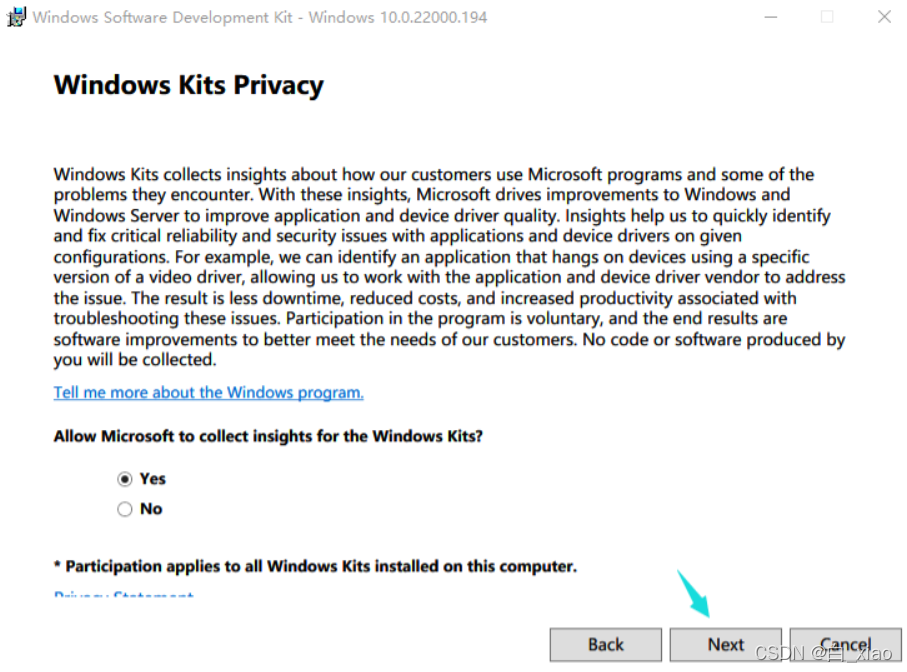Open the 'Tell me more about the Windows program' link
The width and height of the screenshot is (907, 672).
point(208,392)
